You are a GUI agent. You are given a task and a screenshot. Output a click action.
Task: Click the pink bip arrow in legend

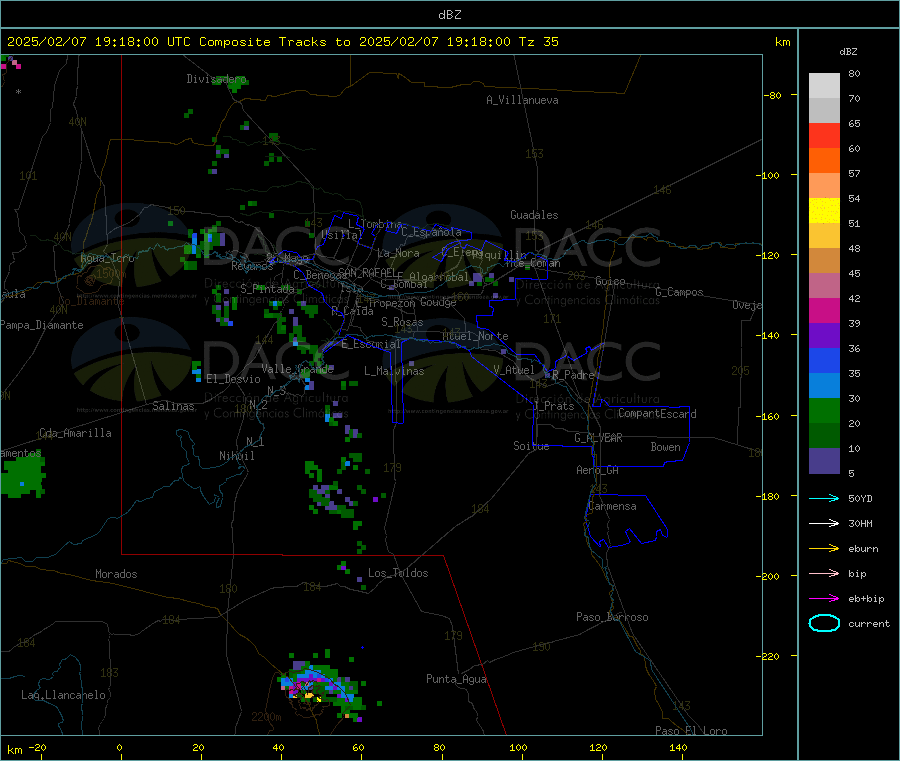tap(824, 573)
